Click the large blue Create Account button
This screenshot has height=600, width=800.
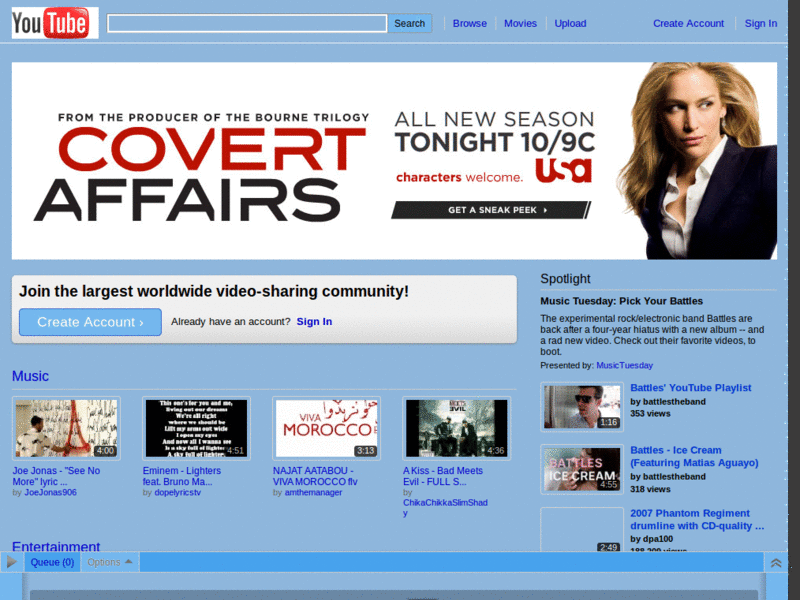pyautogui.click(x=90, y=322)
